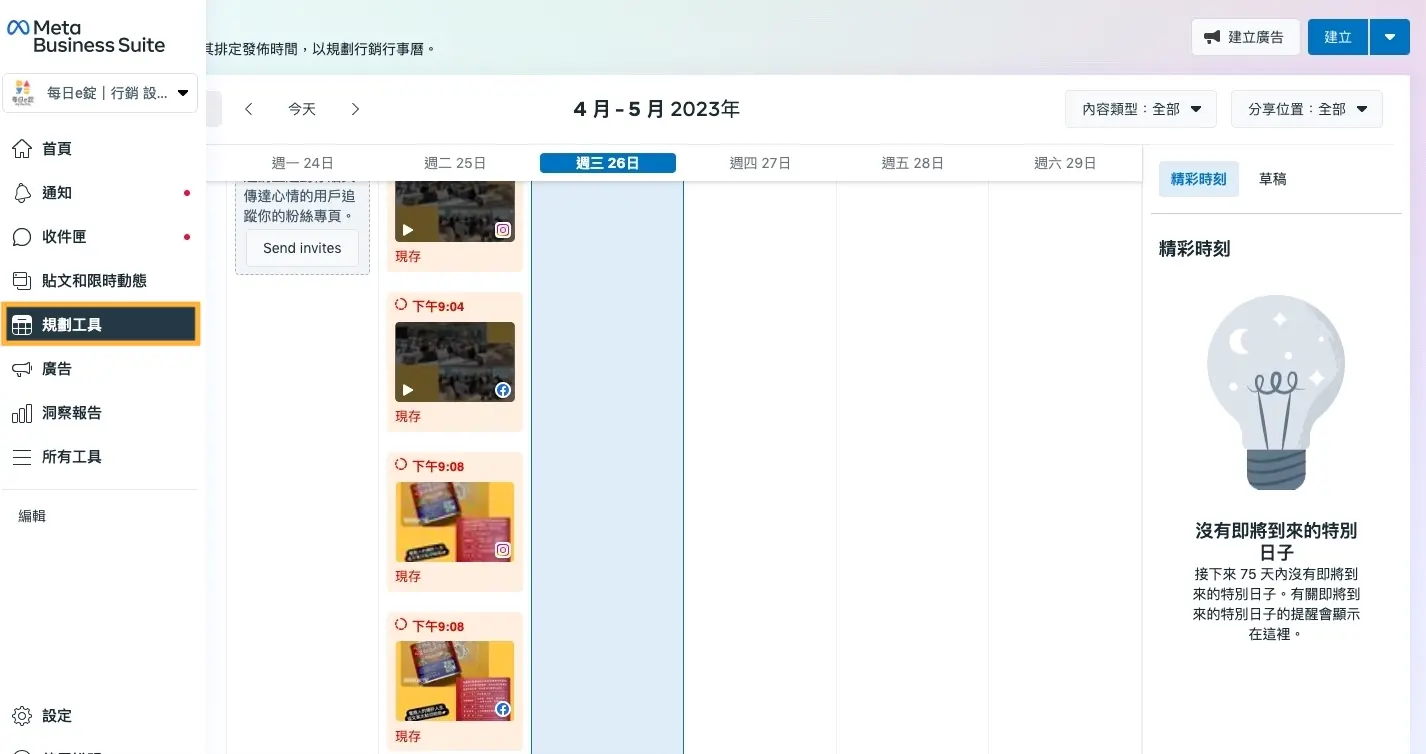Click the lightbulb illustration in 精彩時刻 panel

coord(1276,391)
